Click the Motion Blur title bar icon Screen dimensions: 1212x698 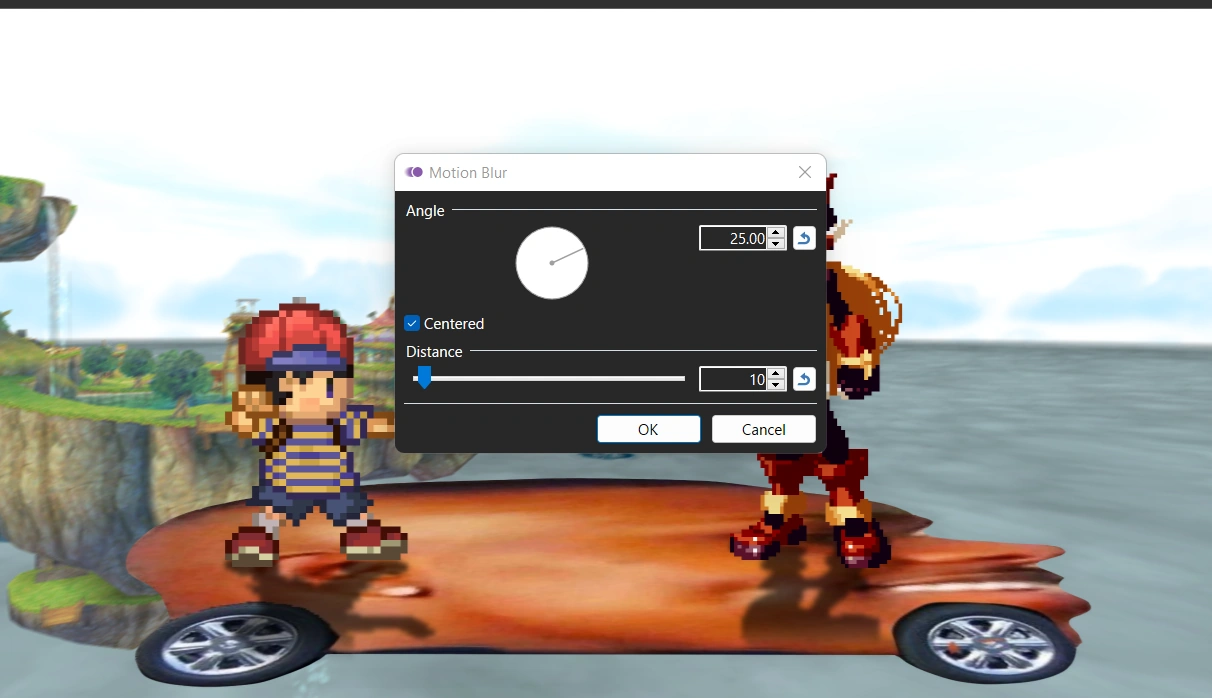tap(414, 172)
